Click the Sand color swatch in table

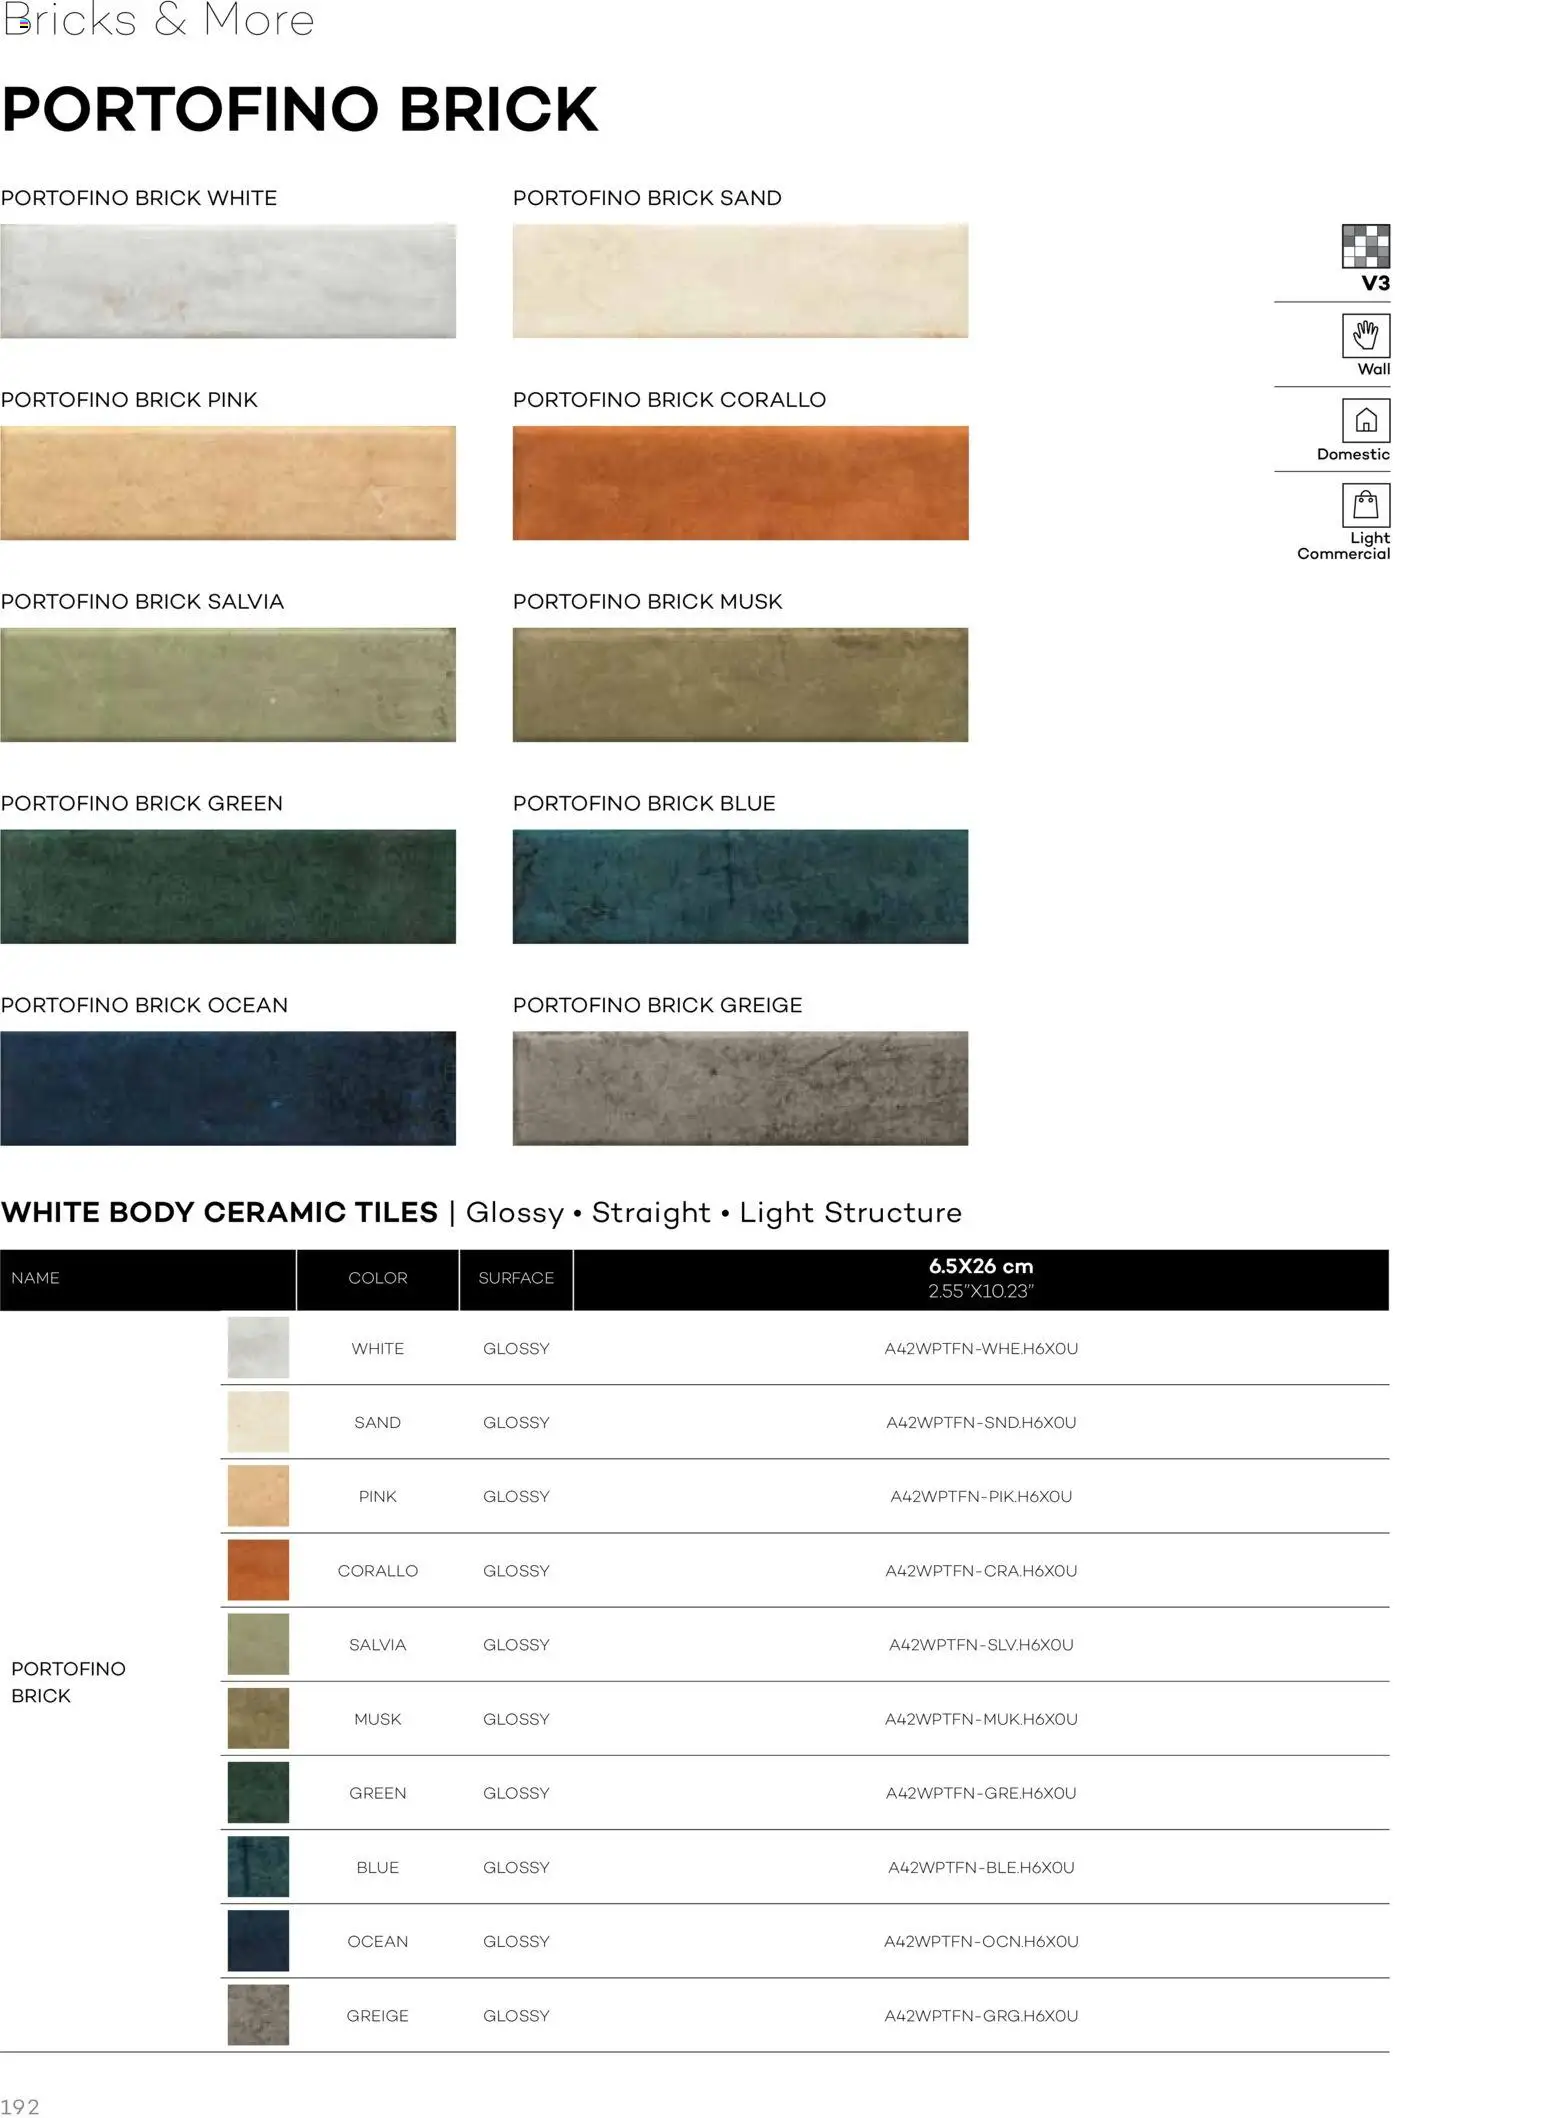pos(258,1422)
